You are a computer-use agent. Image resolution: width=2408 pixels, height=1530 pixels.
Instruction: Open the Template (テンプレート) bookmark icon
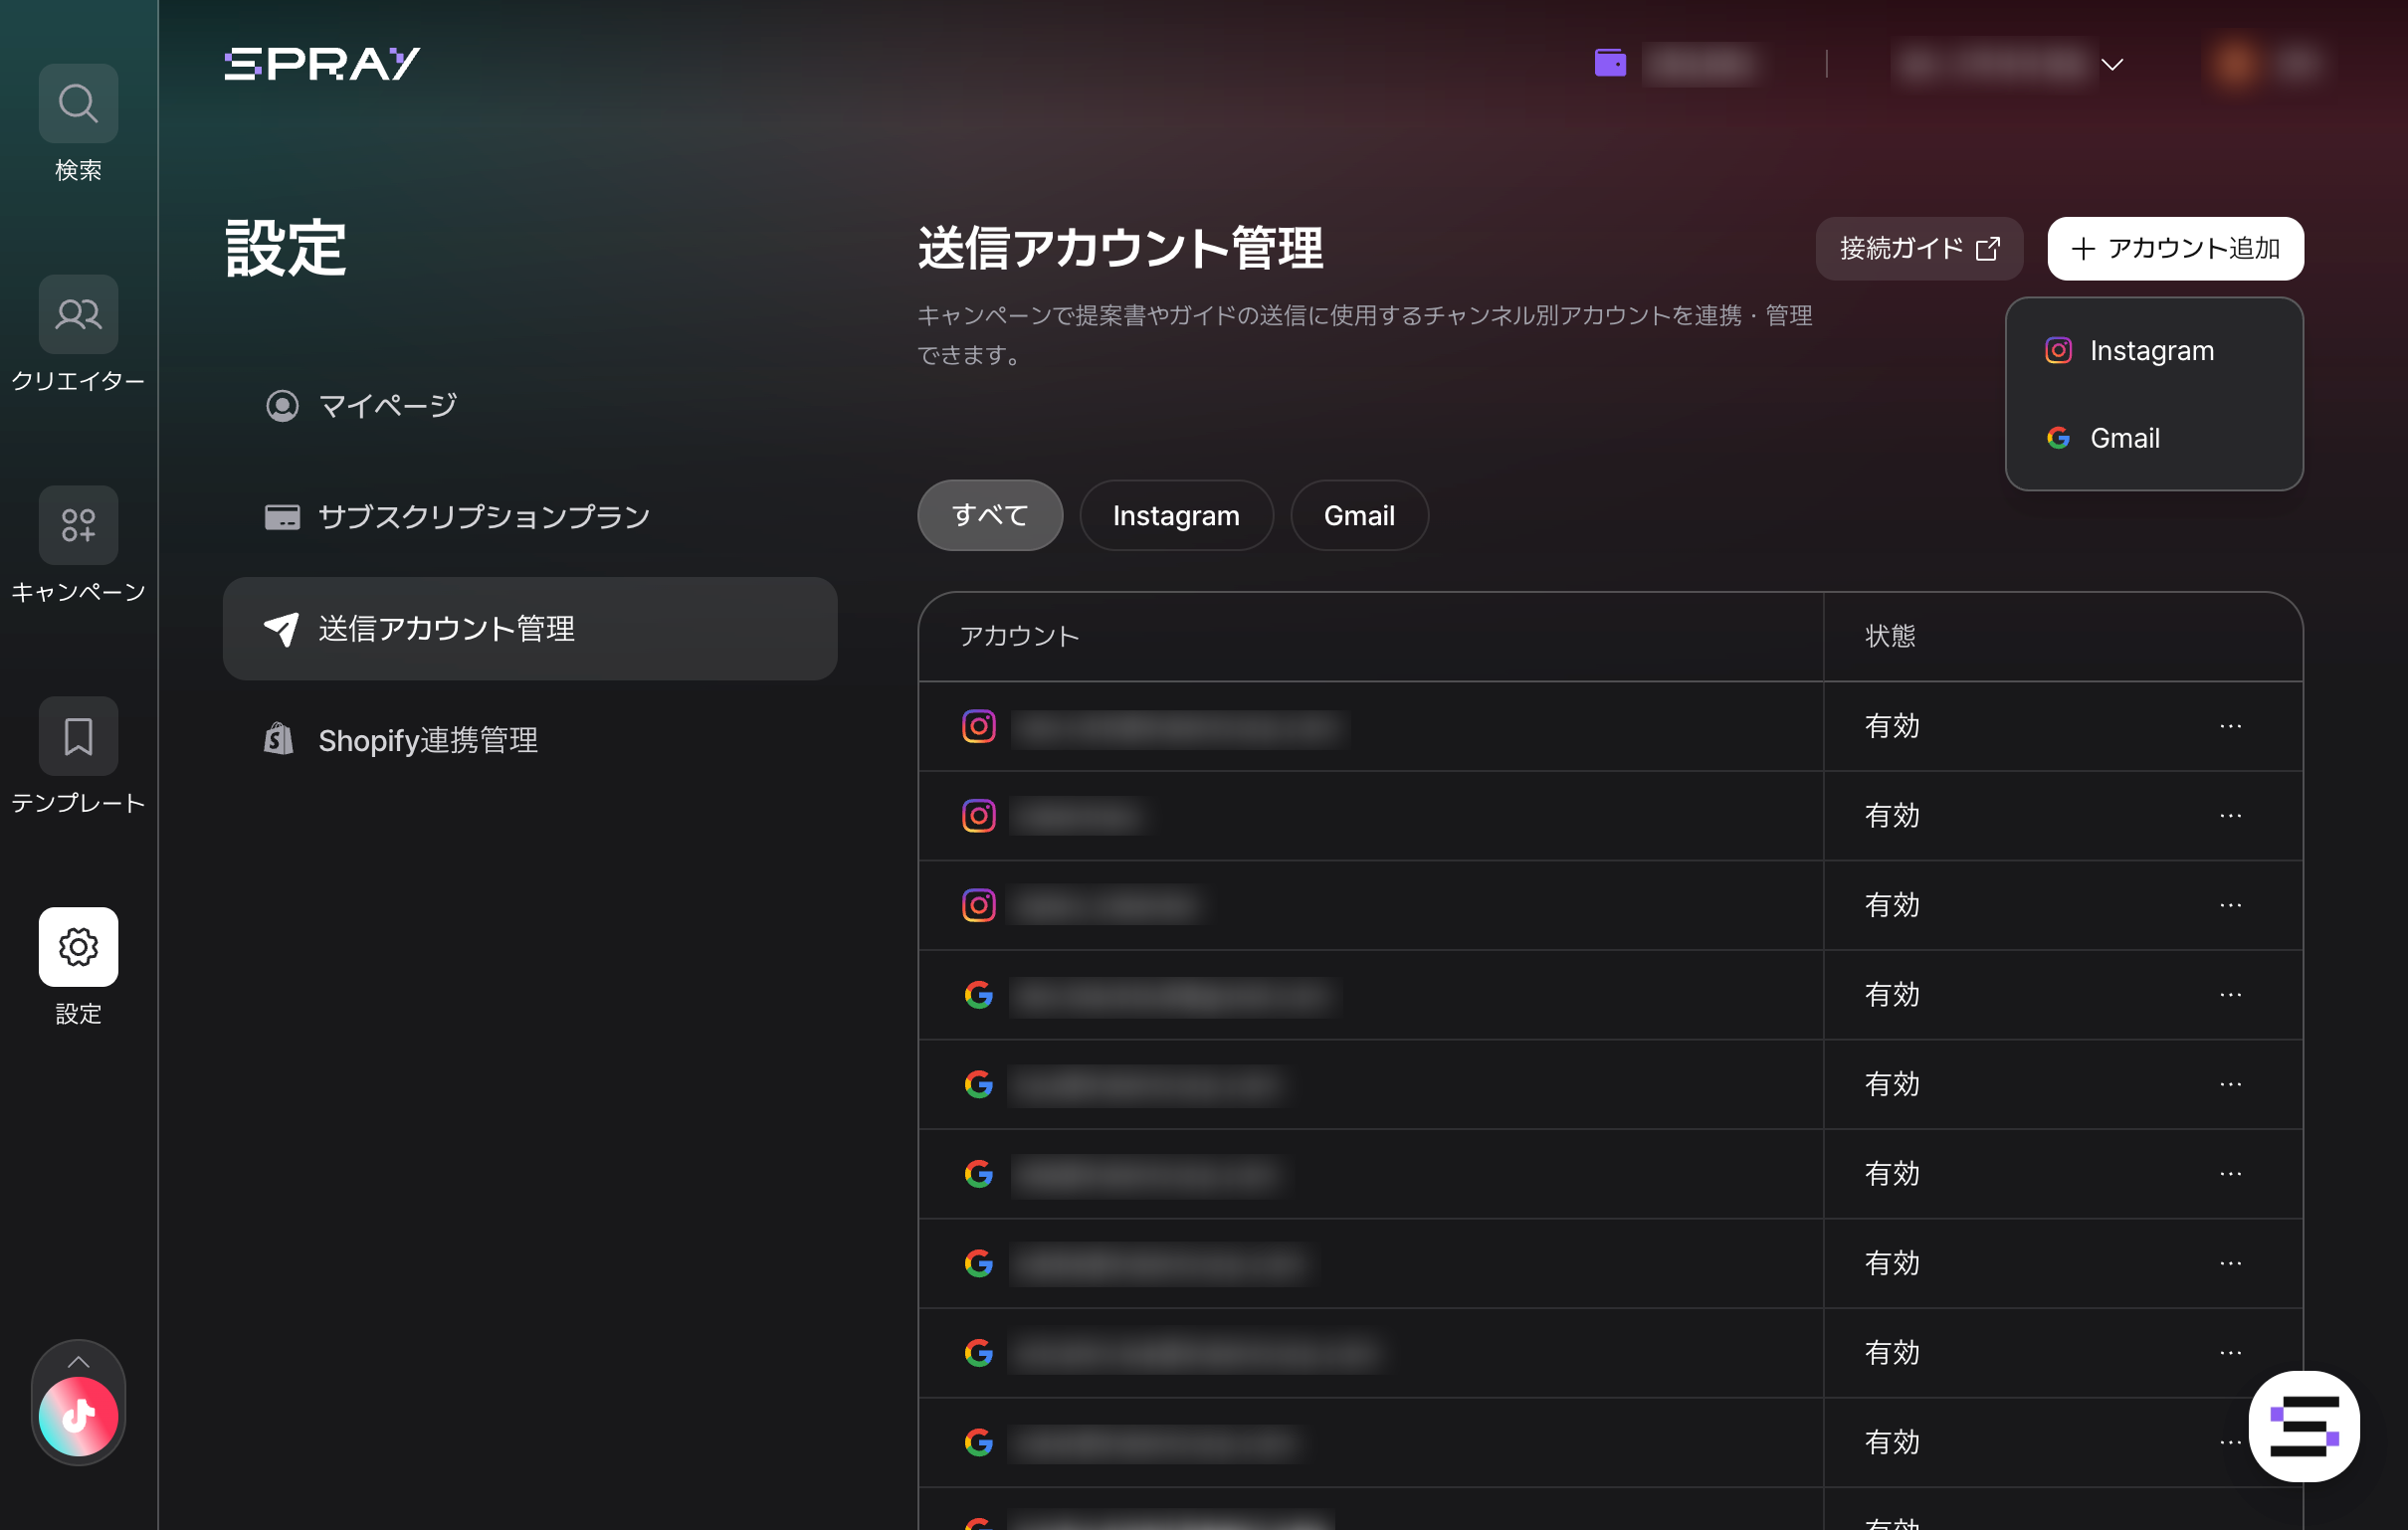tap(78, 736)
